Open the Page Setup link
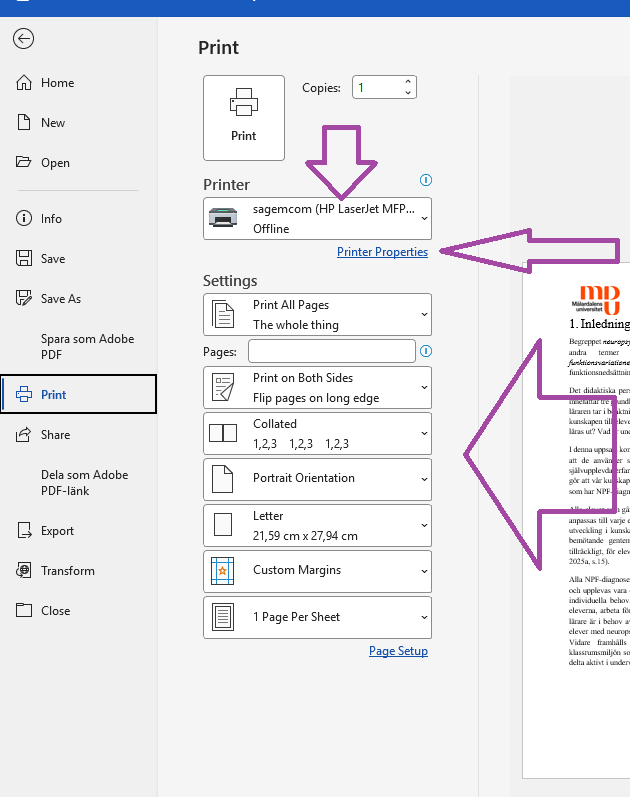Viewport: 630px width, 797px height. (398, 651)
